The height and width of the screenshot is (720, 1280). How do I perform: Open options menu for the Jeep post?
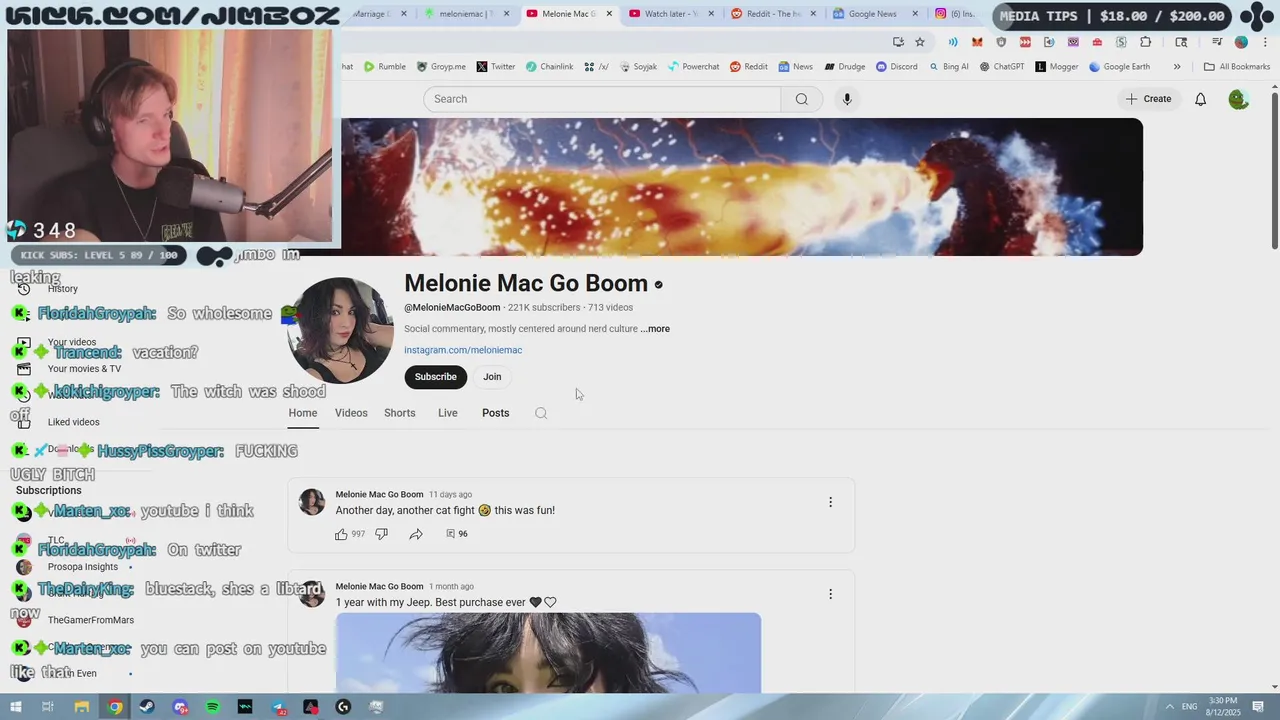coord(830,594)
